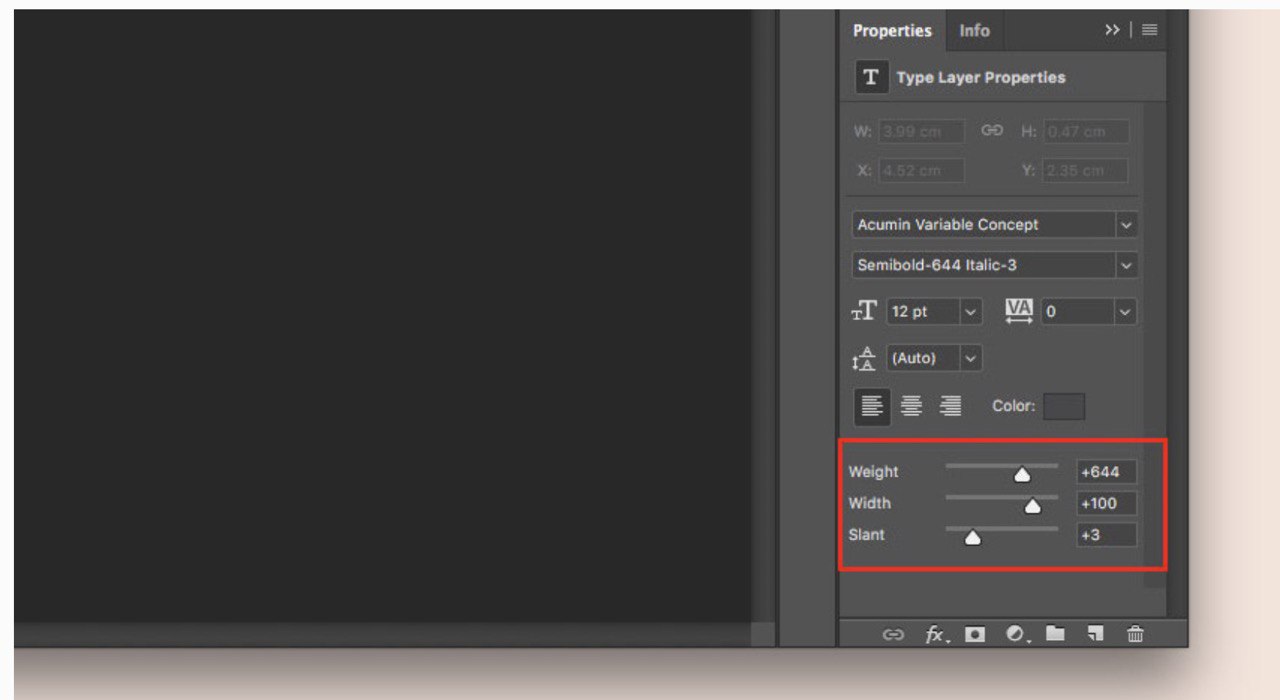Viewport: 1280px width, 700px height.
Task: Click the Type layer T icon
Action: point(871,77)
